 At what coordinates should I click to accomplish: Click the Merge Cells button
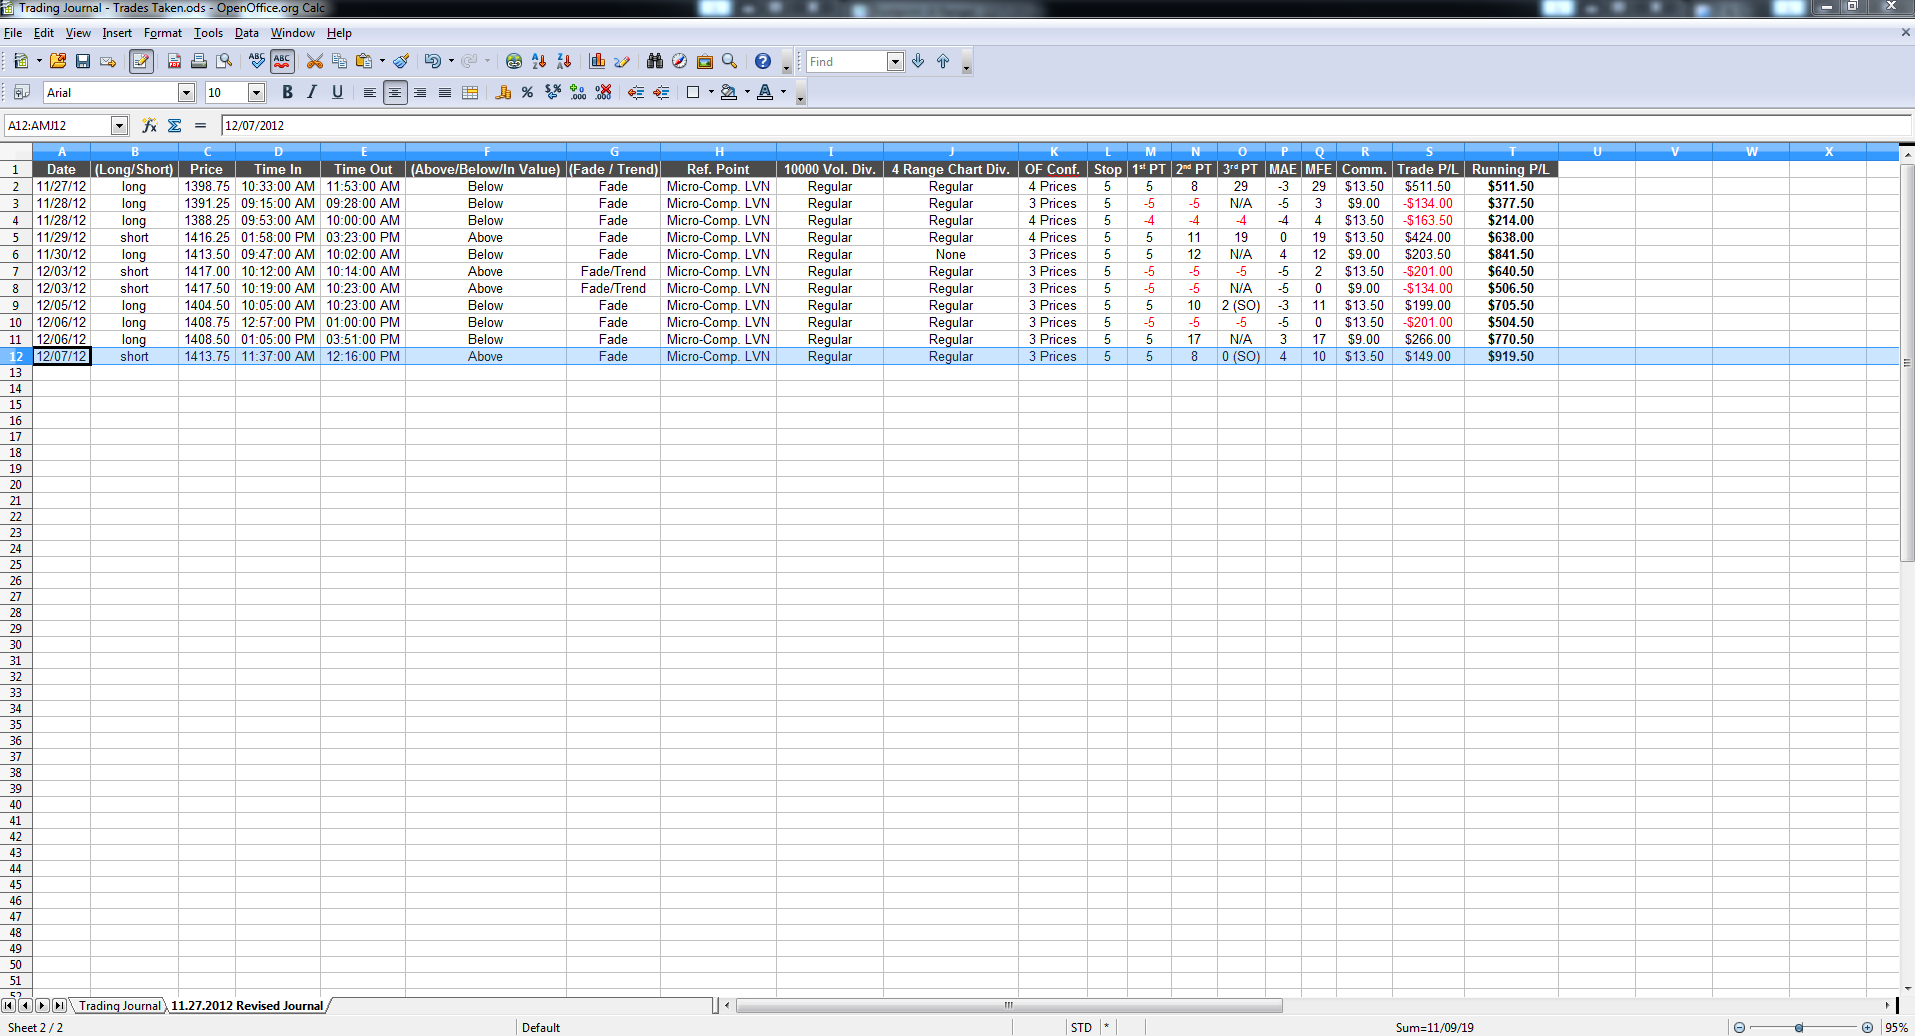(470, 92)
